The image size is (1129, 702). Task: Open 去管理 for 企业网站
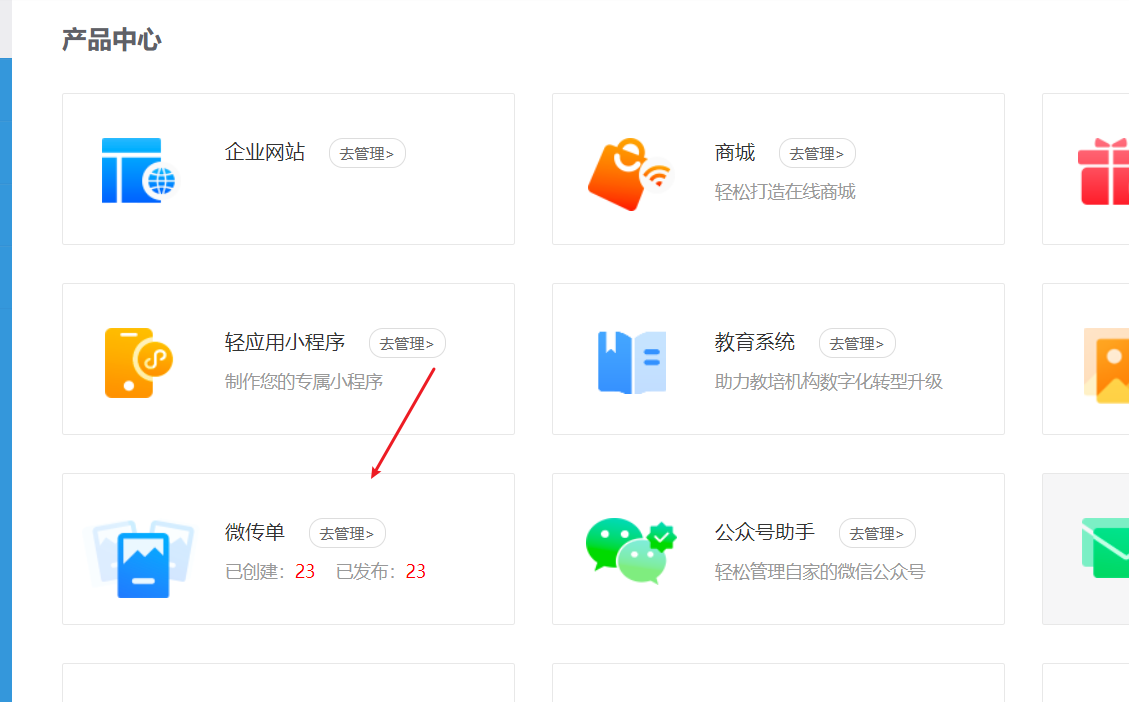pyautogui.click(x=367, y=153)
